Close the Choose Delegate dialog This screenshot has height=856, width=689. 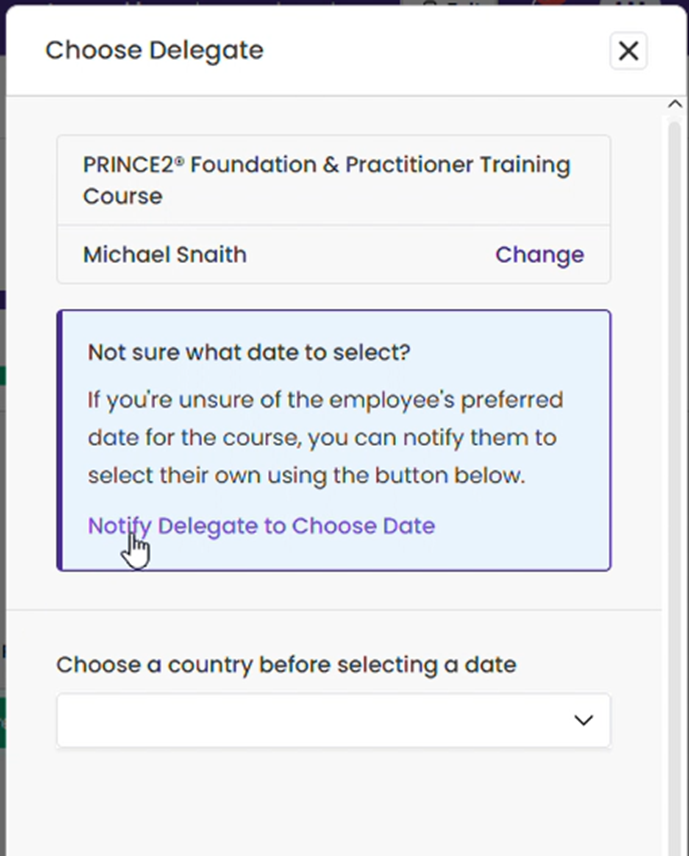[x=628, y=51]
